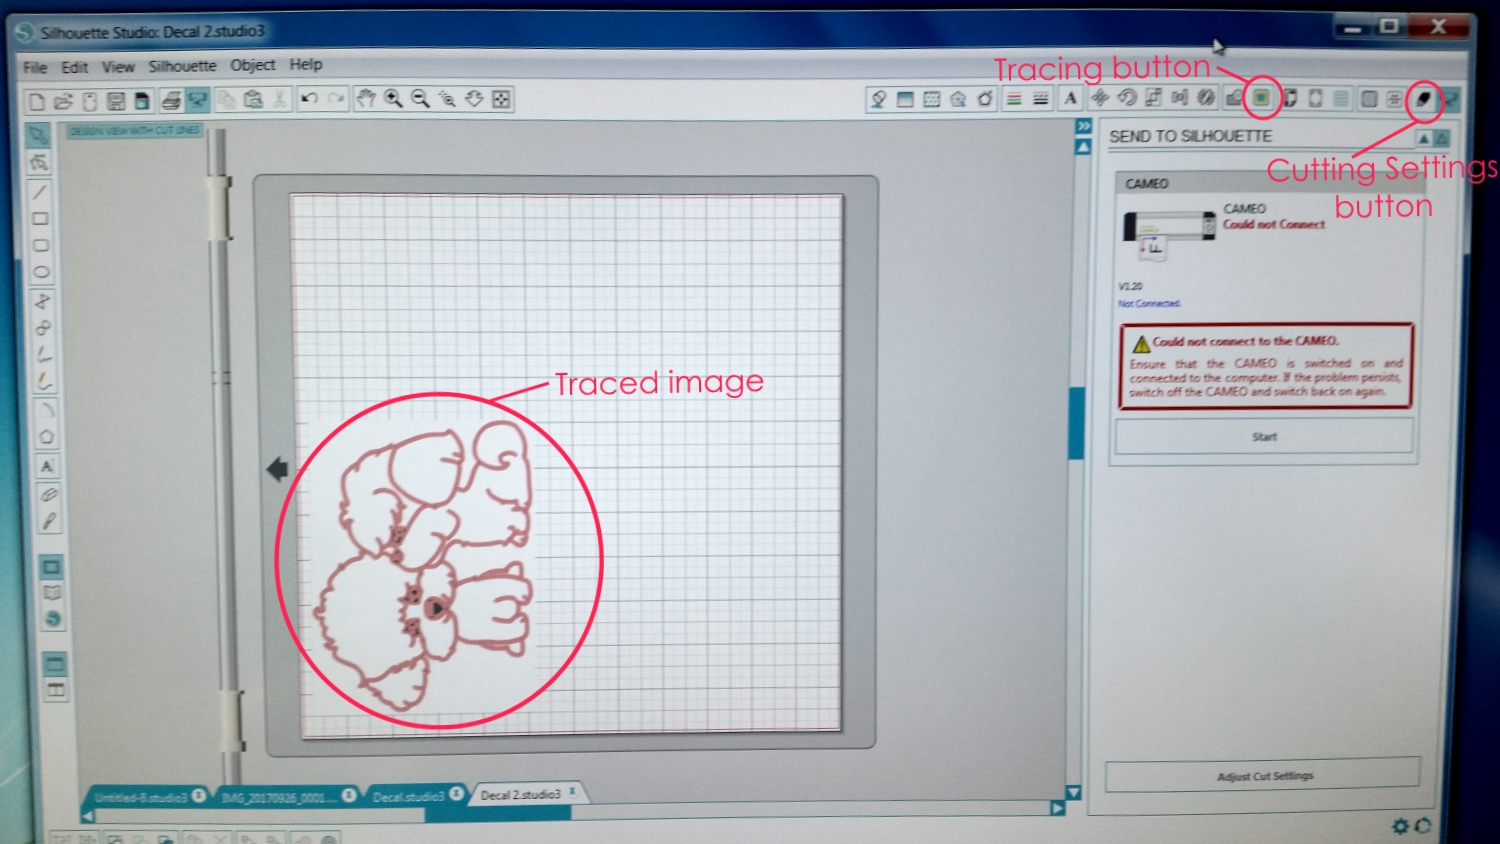Viewport: 1500px width, 844px height.
Task: Switch to Design view icon
Action: 50,567
